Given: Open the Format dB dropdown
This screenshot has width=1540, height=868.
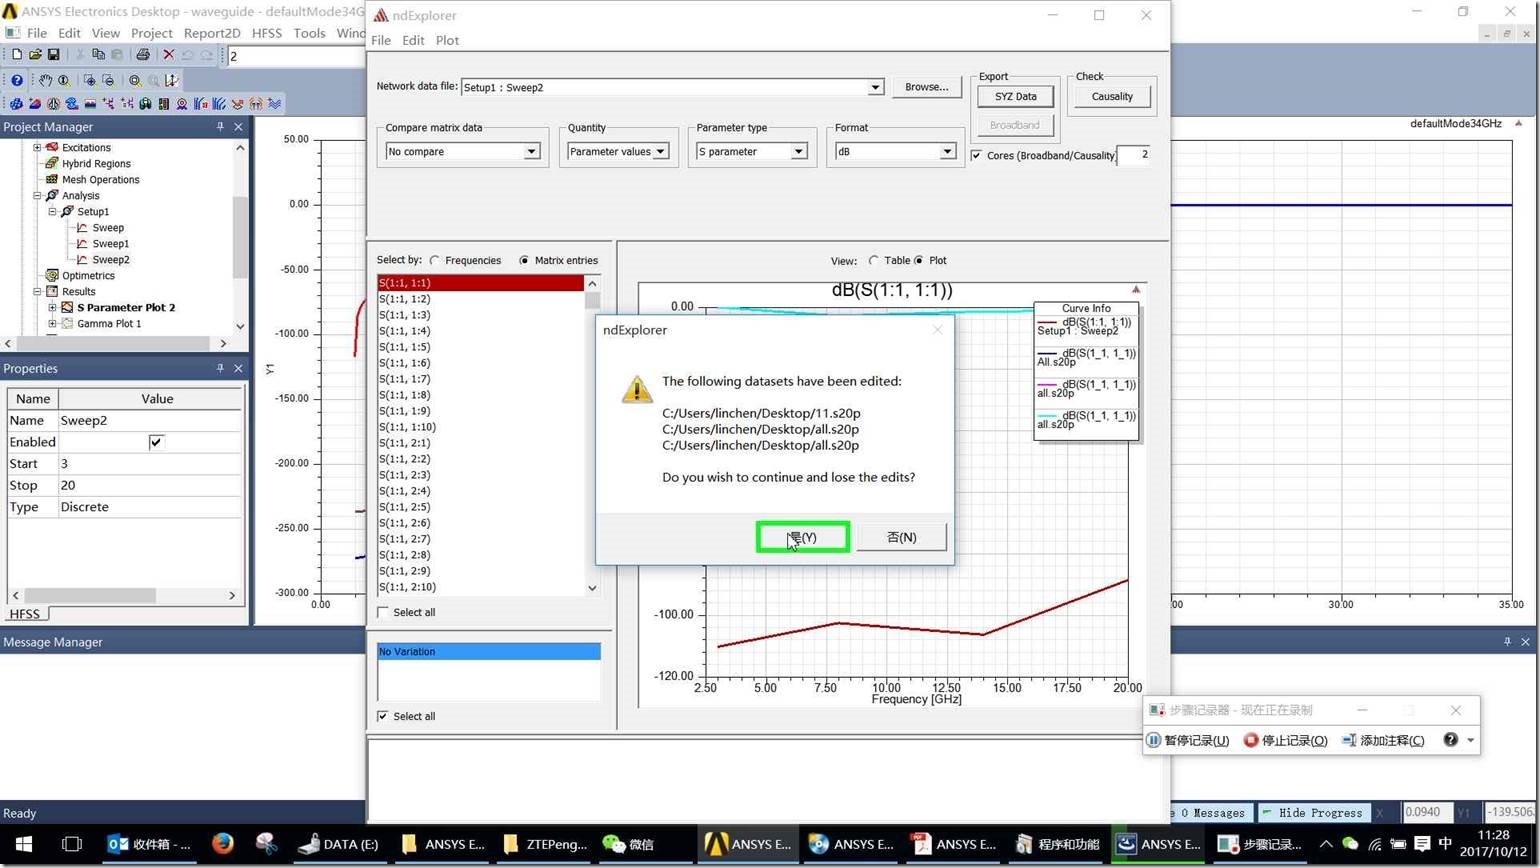Looking at the screenshot, I should pos(947,151).
